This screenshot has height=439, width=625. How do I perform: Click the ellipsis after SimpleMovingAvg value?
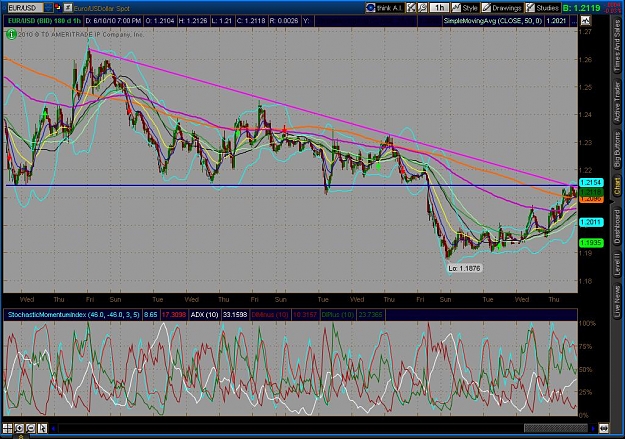pyautogui.click(x=573, y=21)
